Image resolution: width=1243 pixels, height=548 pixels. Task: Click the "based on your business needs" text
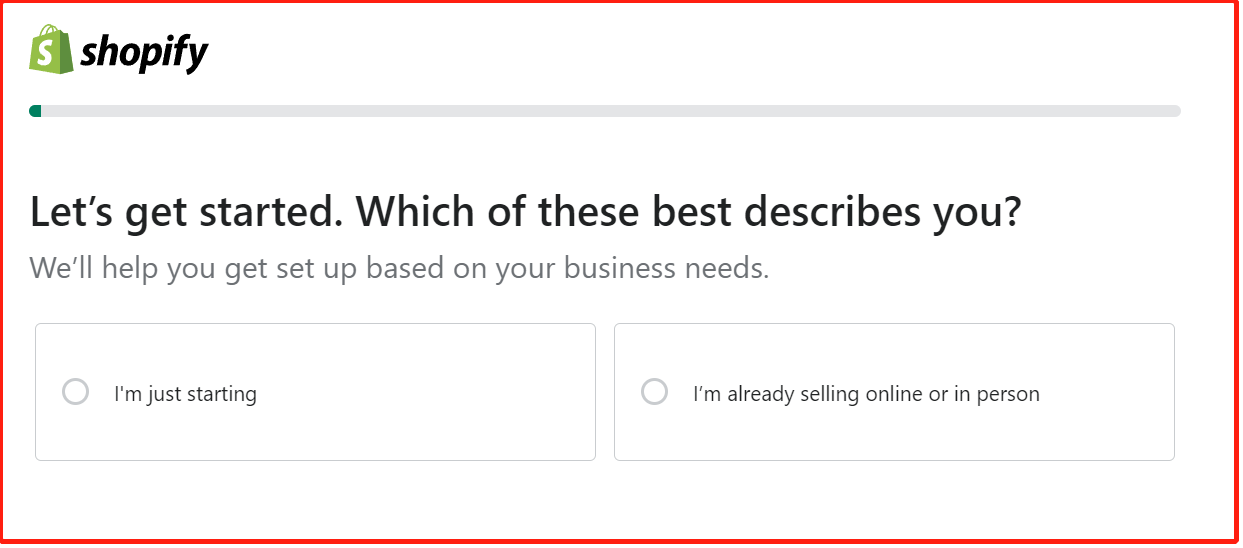(569, 268)
